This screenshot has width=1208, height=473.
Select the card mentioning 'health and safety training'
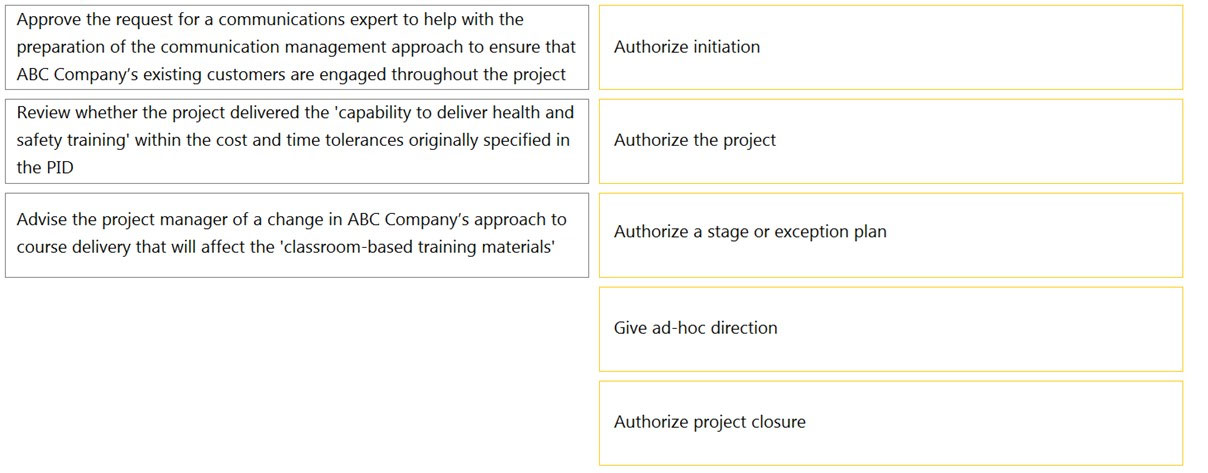[297, 141]
